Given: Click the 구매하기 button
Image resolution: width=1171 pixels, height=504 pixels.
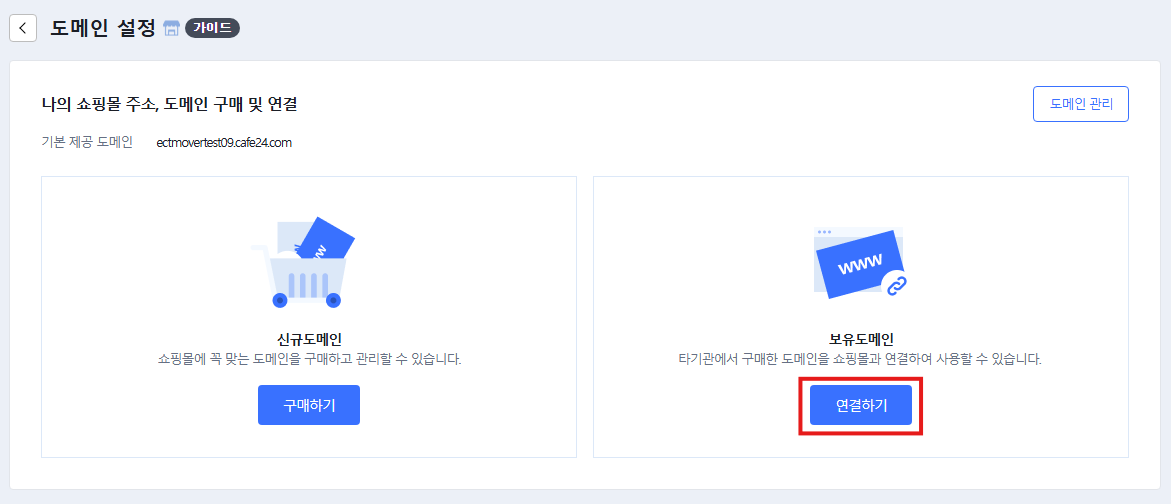Looking at the screenshot, I should pos(309,405).
